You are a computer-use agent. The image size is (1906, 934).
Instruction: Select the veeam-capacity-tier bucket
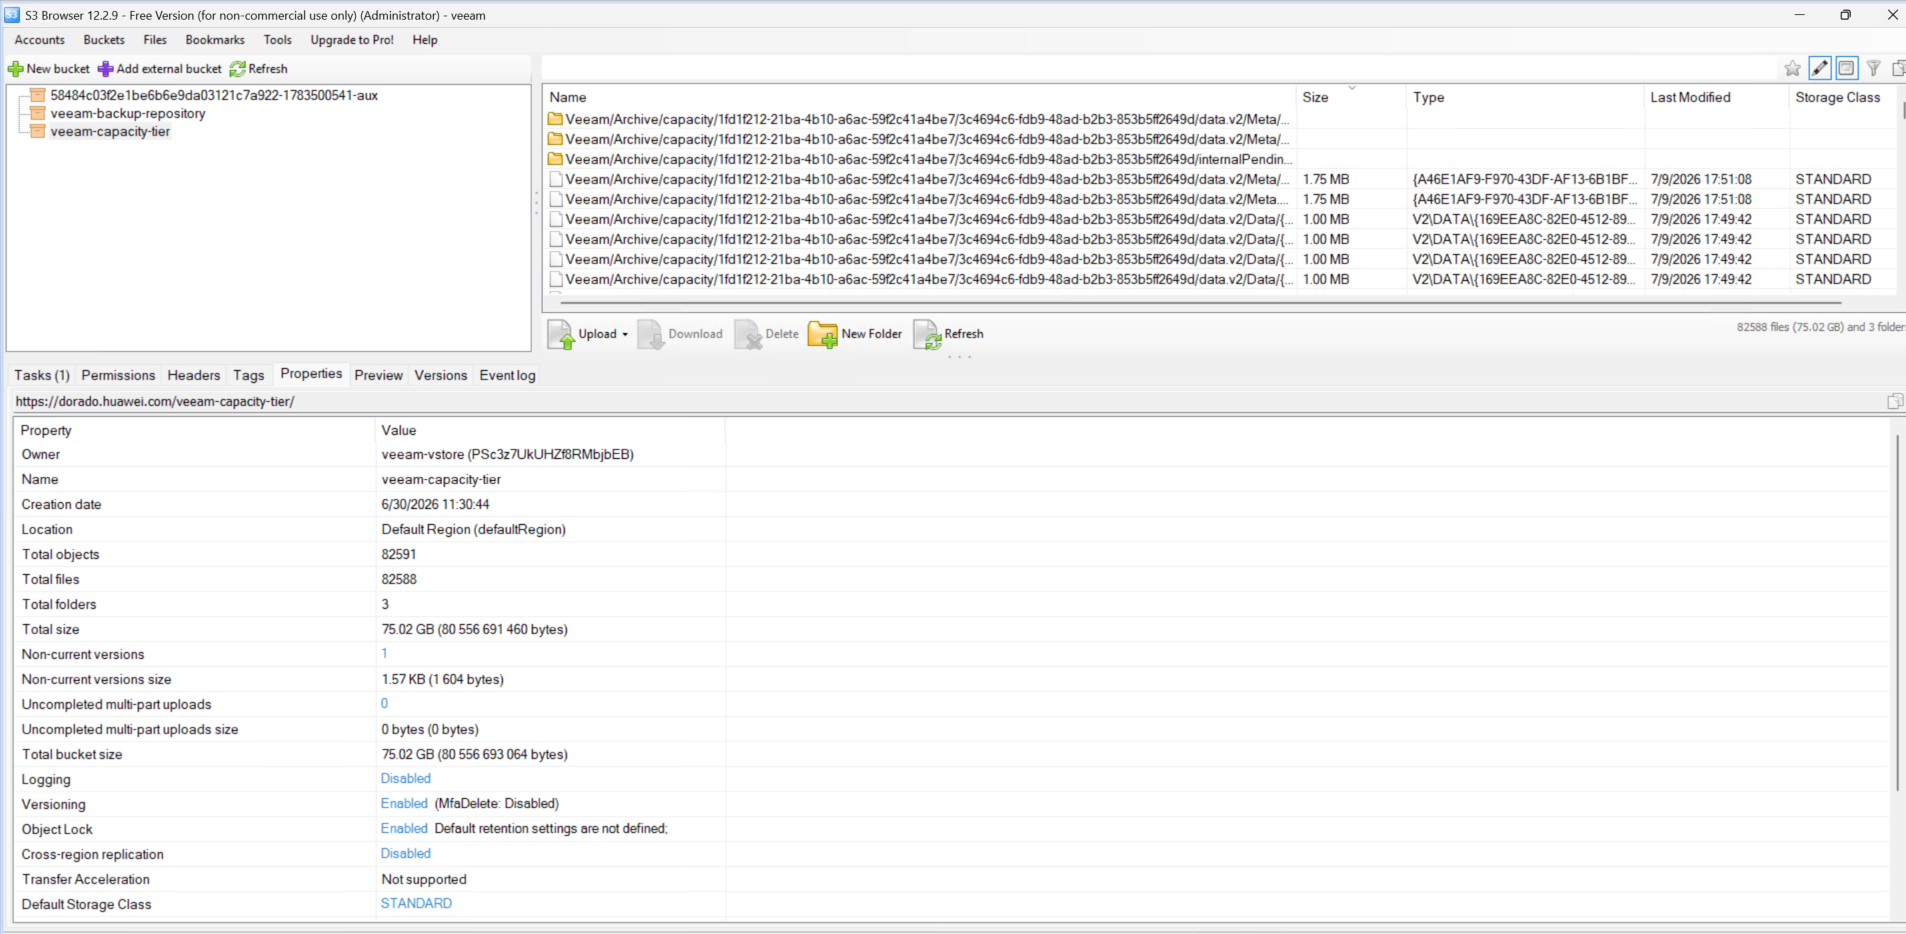tap(110, 131)
